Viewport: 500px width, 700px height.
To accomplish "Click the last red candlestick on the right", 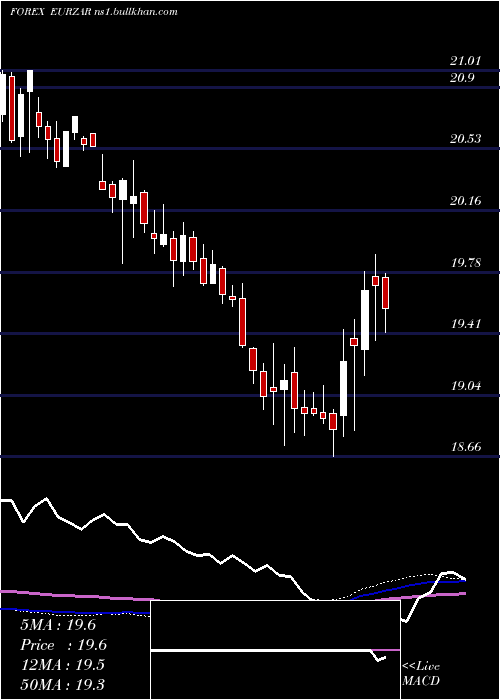I will [385, 293].
